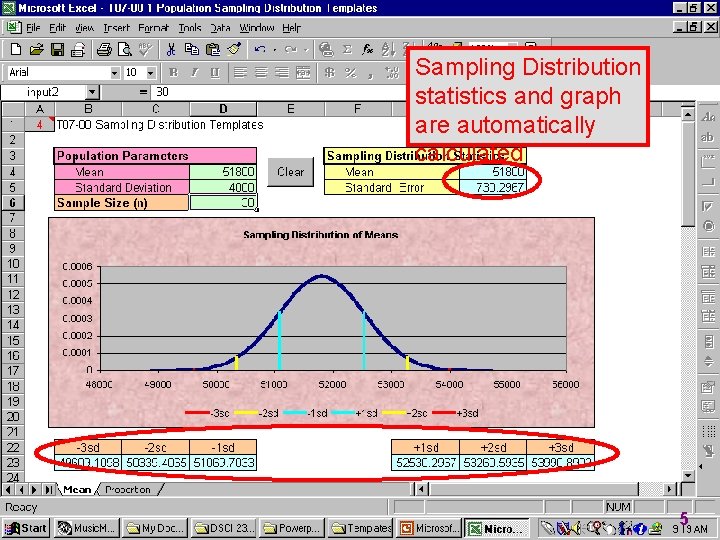This screenshot has height=540, width=720.
Task: Switch to the Templates taskbar folder
Action: (x=360, y=529)
